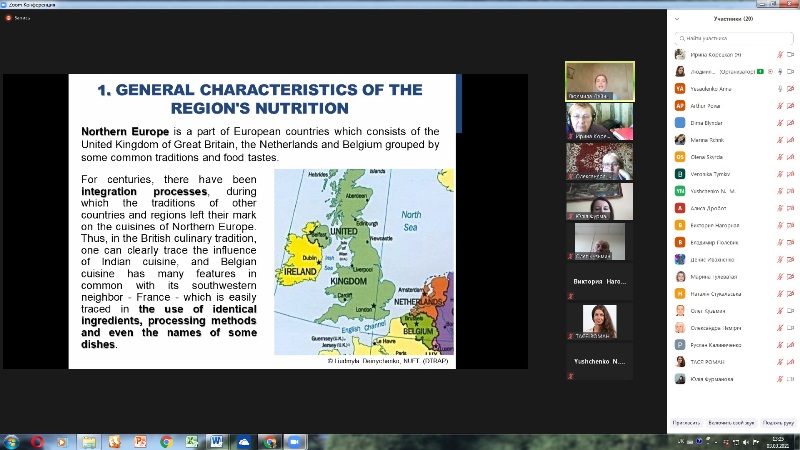Open Zoom from the Windows taskbar
This screenshot has height=450, width=800.
[x=294, y=441]
